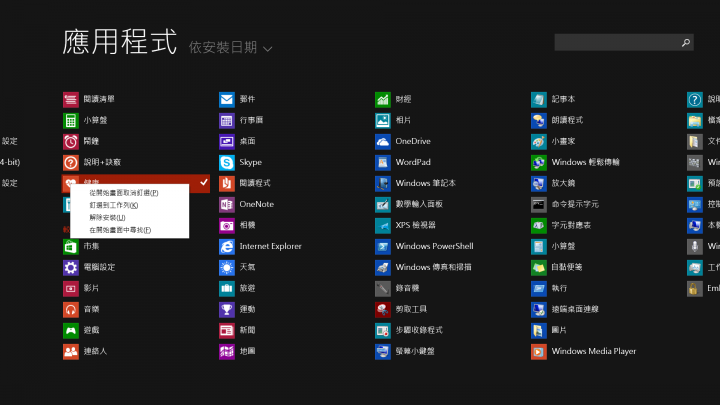Open the Sports (運動) trophy icon
Image resolution: width=720 pixels, height=405 pixels.
tap(227, 309)
